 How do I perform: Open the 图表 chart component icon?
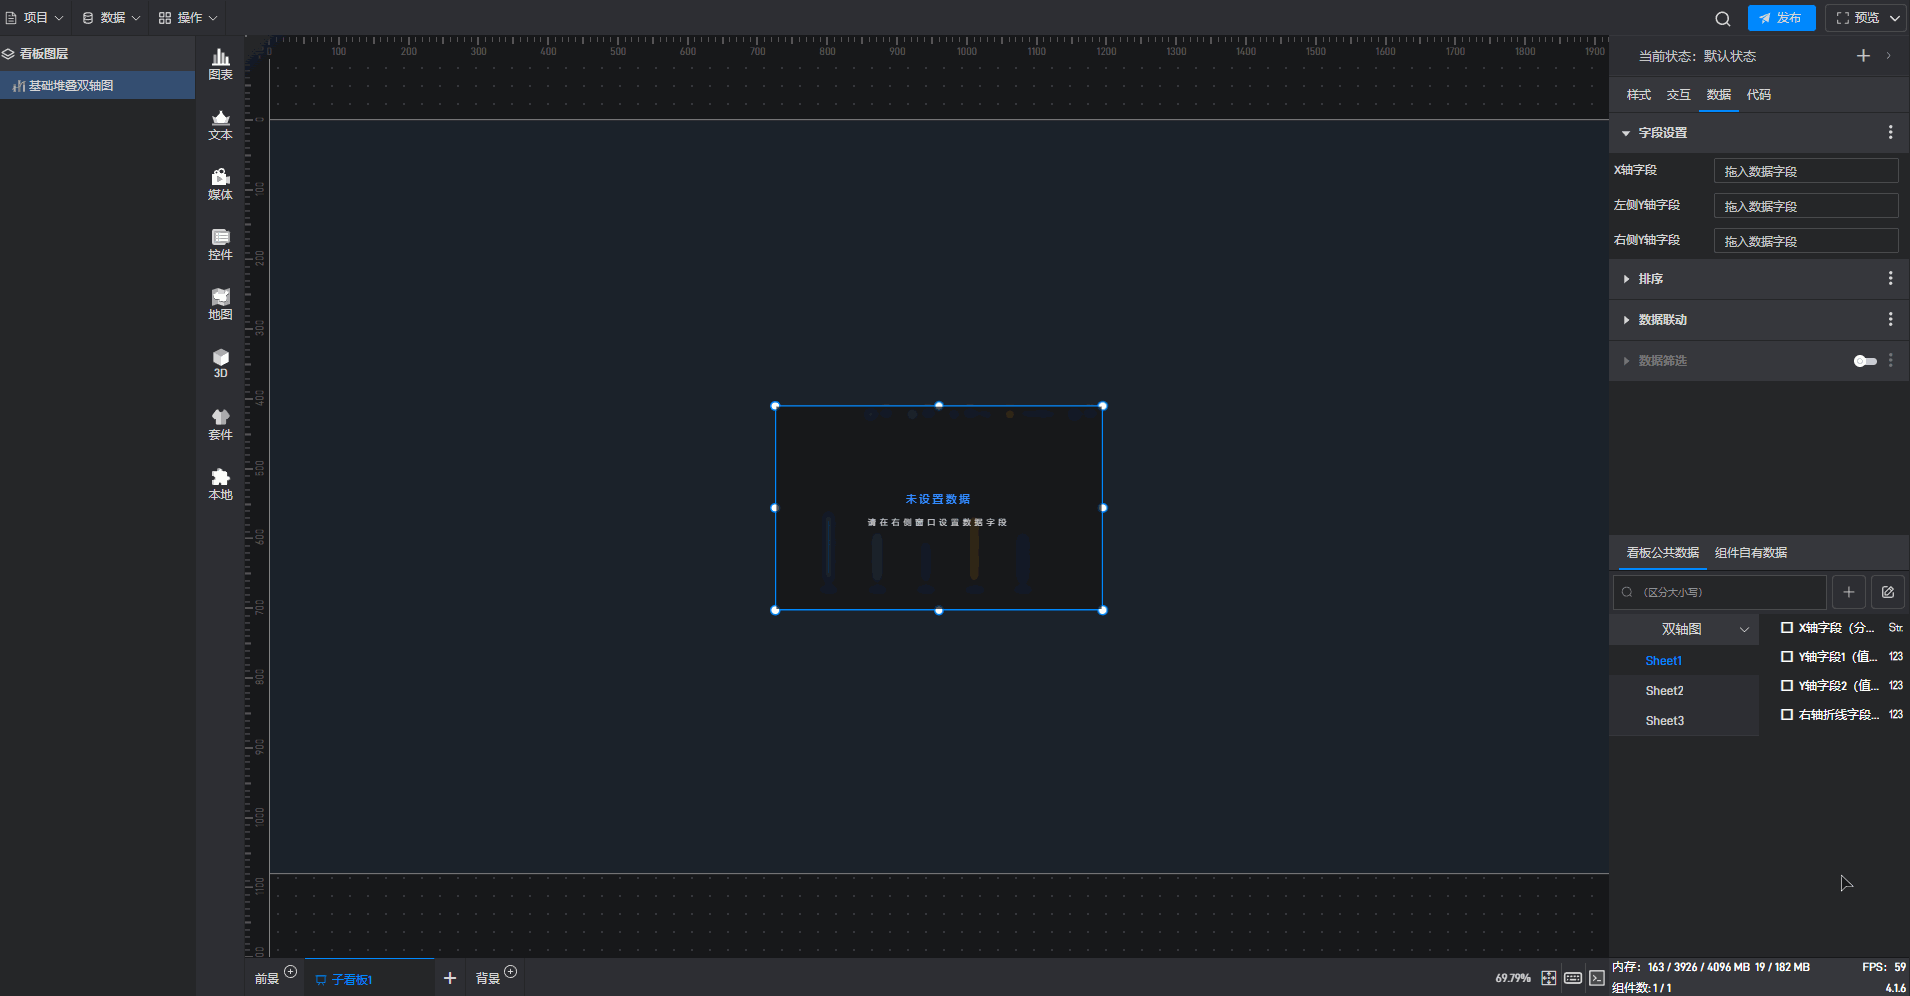coord(220,64)
